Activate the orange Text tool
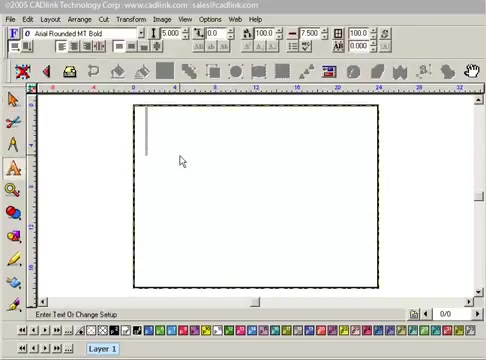Viewport: 486px width, 360px height. click(13, 168)
